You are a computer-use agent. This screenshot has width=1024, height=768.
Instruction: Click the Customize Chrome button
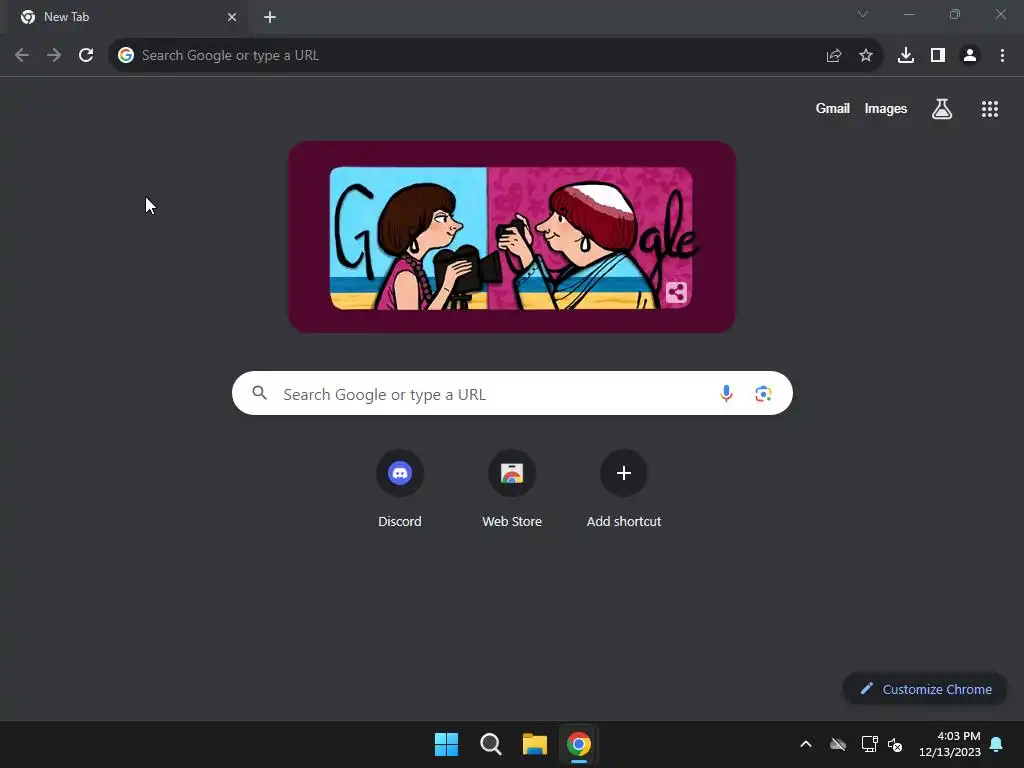pyautogui.click(x=925, y=689)
